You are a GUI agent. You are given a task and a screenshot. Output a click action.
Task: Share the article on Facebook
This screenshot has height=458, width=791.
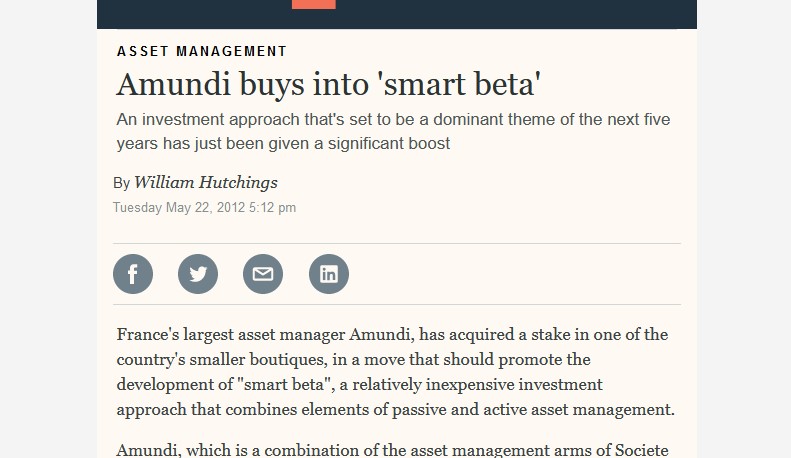click(133, 274)
